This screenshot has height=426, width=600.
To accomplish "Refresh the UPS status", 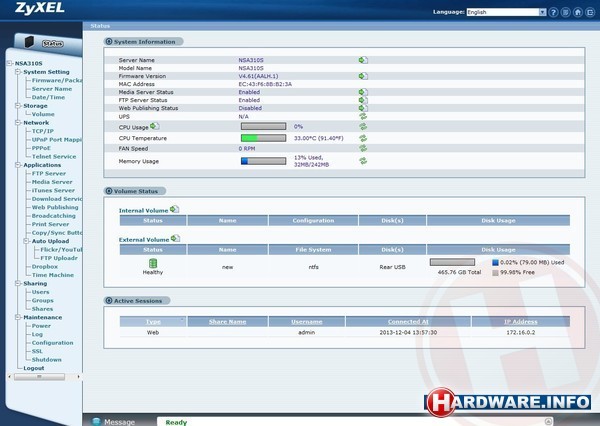I will tap(363, 116).
